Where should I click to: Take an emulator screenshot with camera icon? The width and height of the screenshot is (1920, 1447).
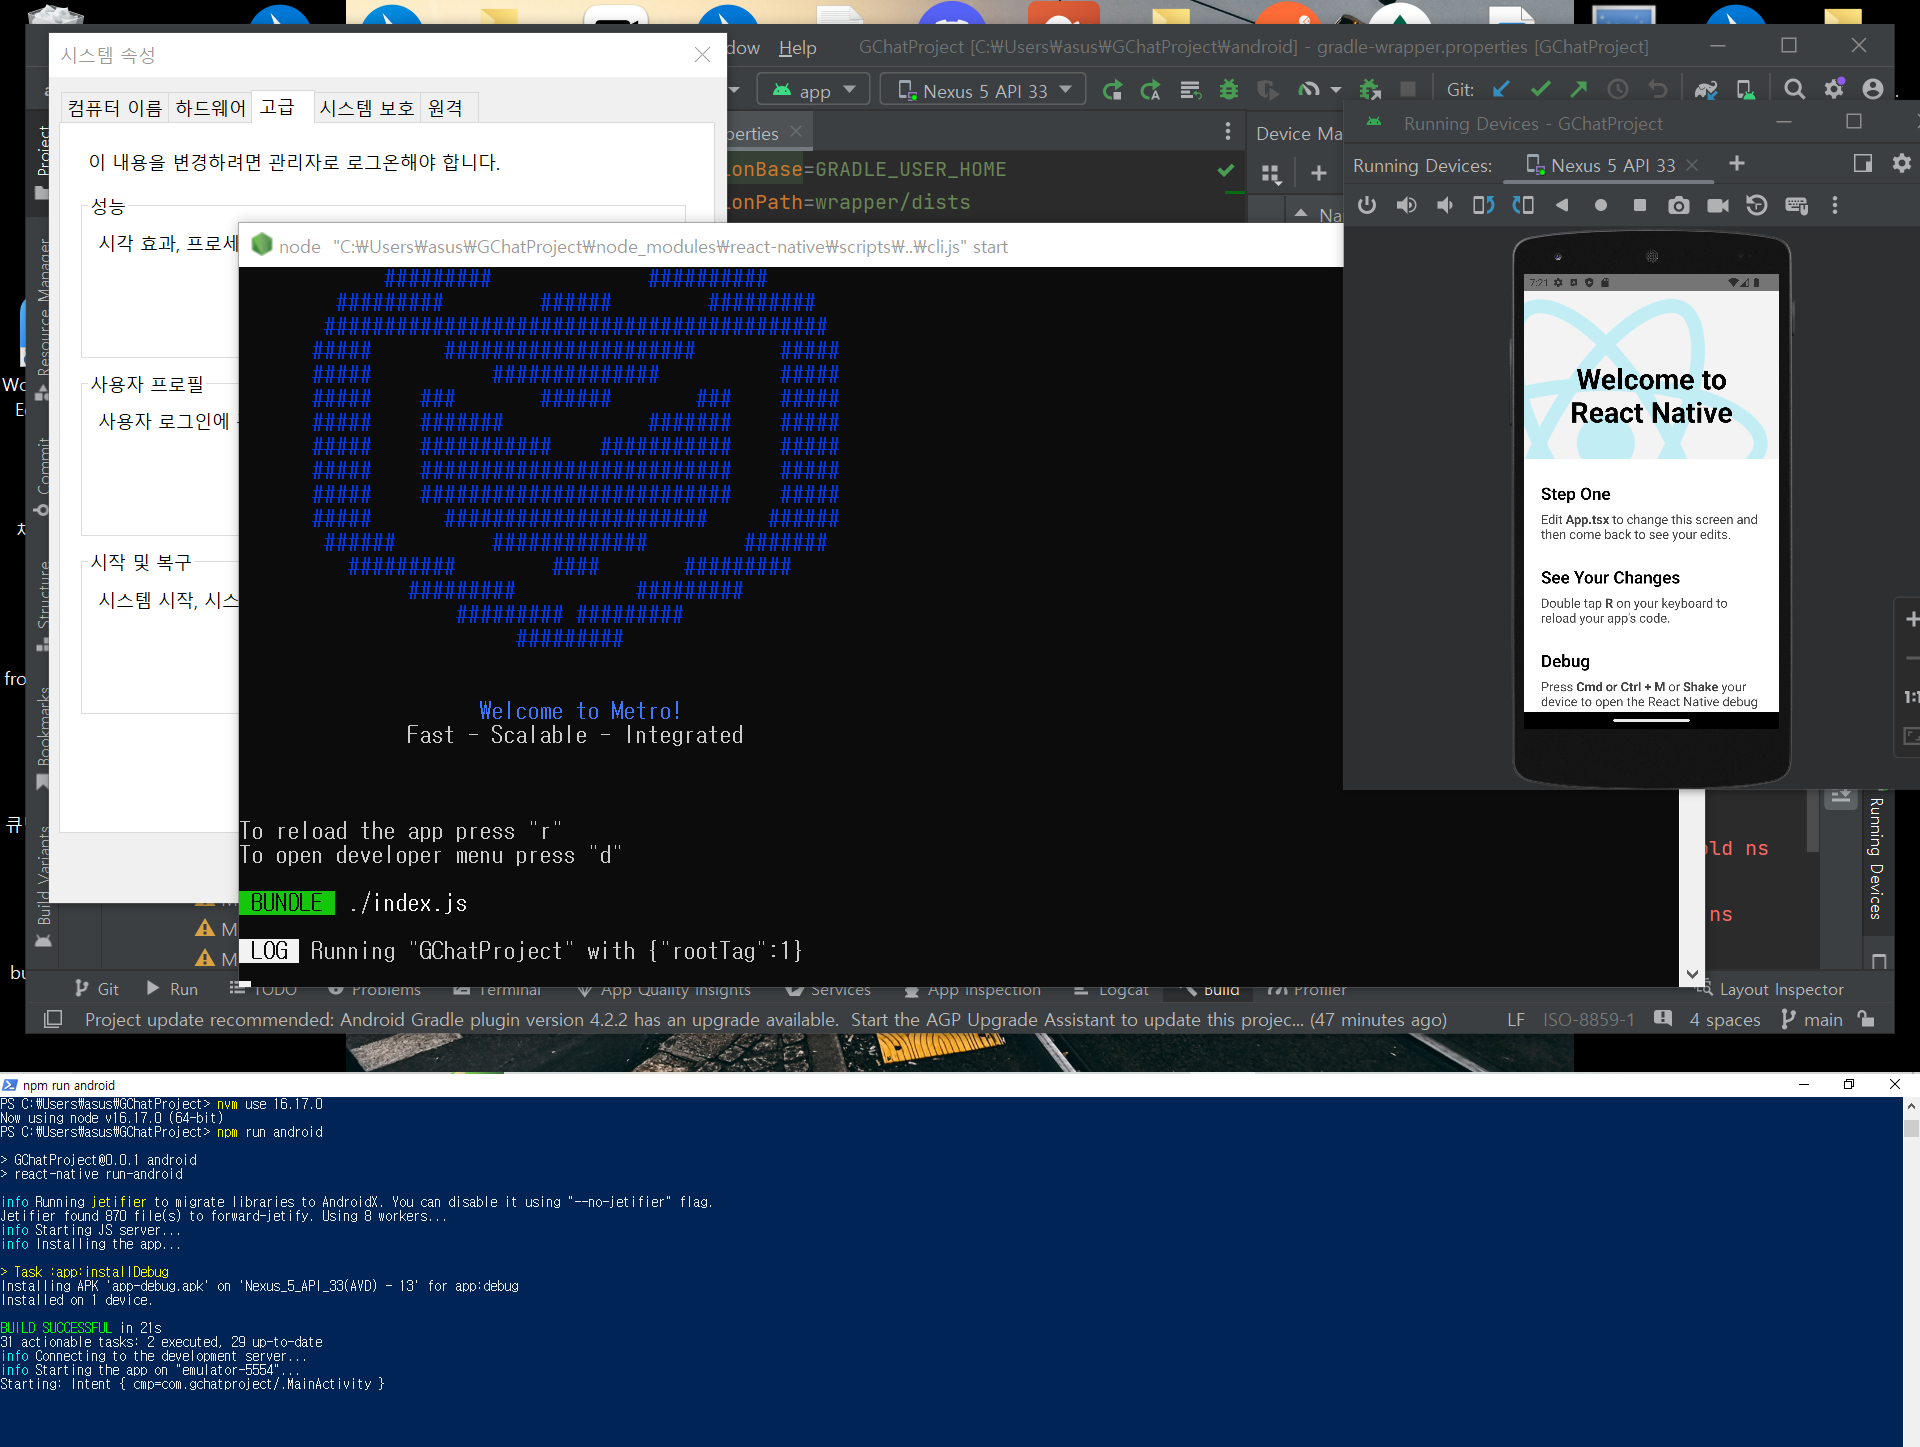pyautogui.click(x=1679, y=205)
